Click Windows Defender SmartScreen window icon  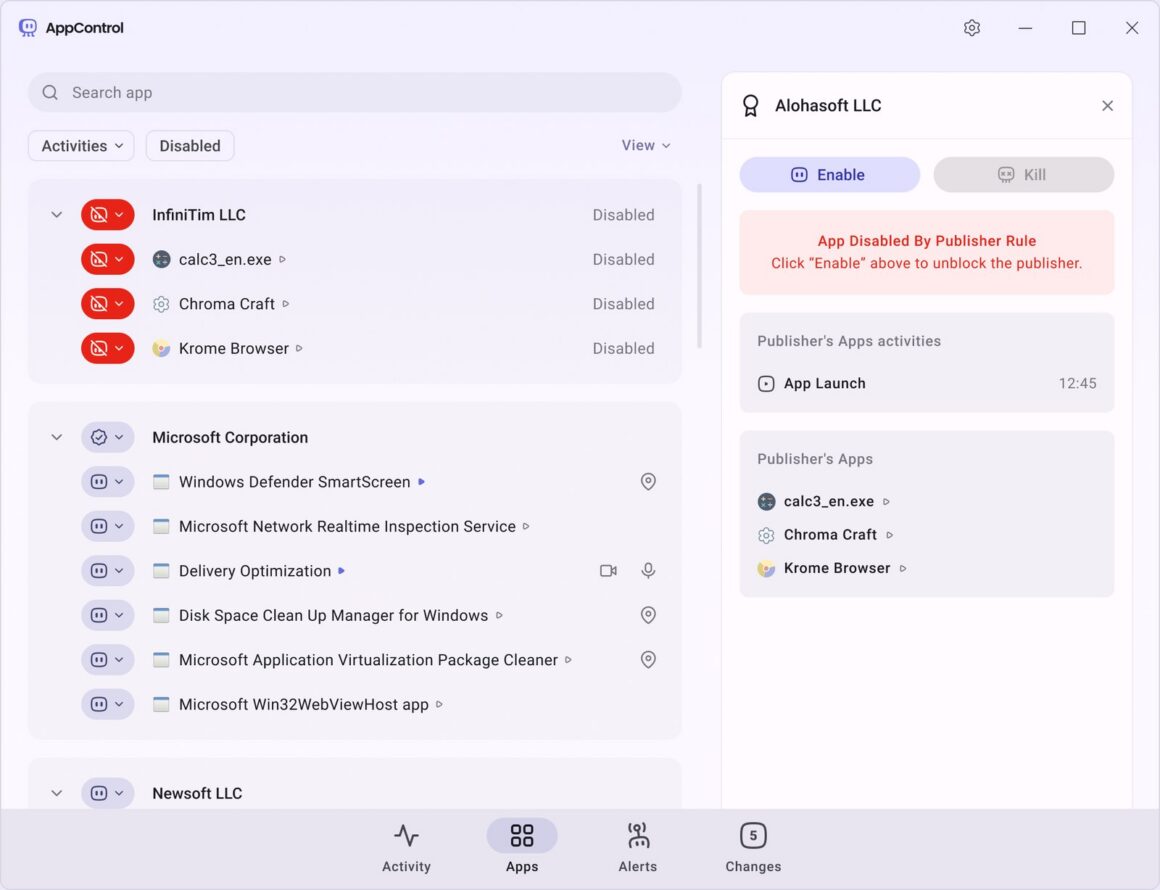click(161, 482)
